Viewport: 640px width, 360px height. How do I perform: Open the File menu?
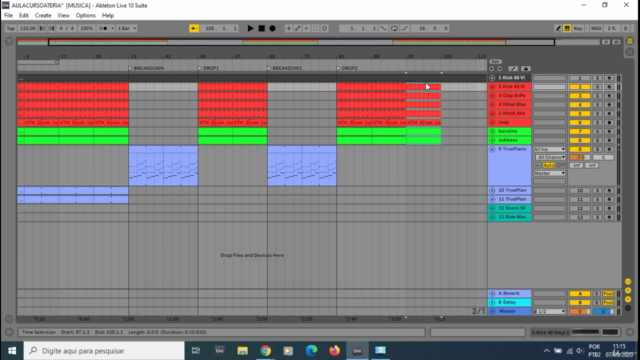8,16
